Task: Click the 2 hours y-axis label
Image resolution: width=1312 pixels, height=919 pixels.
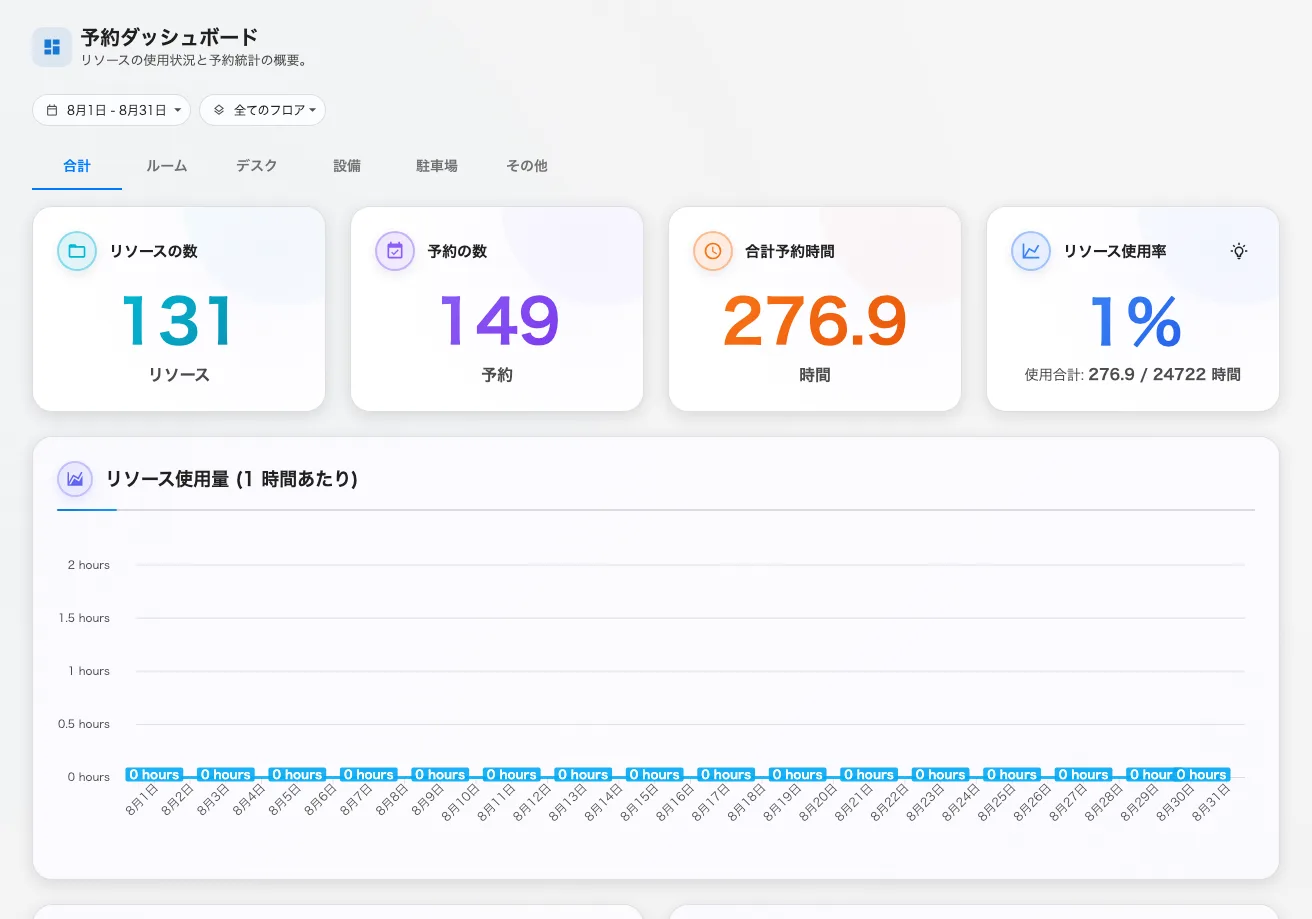Action: (89, 565)
